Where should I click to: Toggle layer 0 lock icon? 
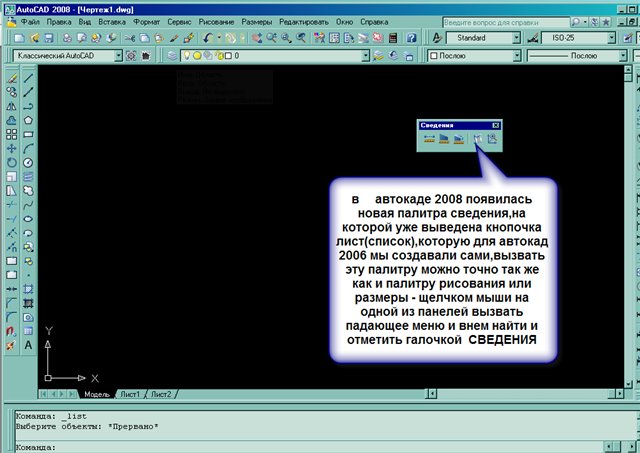pyautogui.click(x=218, y=56)
